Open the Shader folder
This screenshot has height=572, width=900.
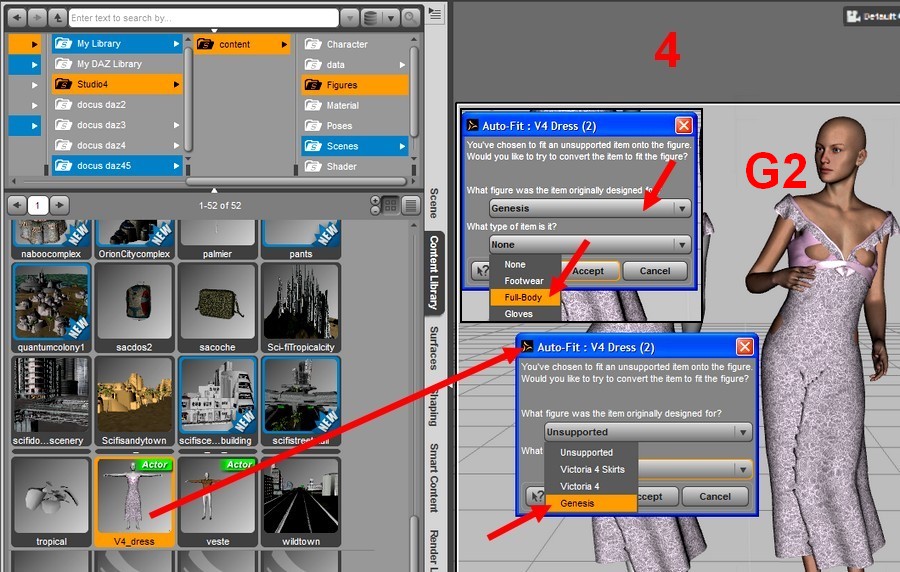point(355,166)
